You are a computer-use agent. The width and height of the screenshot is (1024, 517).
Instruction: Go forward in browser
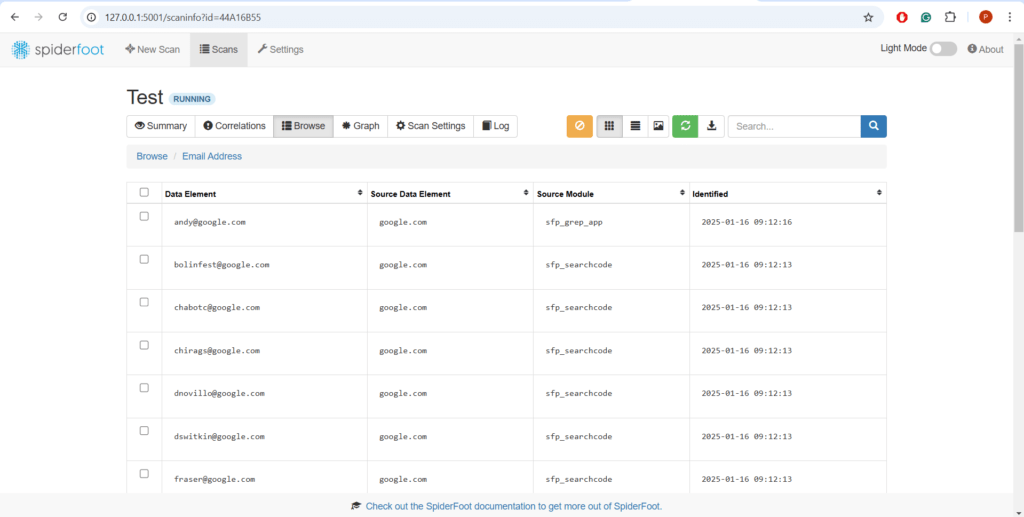[x=39, y=18]
